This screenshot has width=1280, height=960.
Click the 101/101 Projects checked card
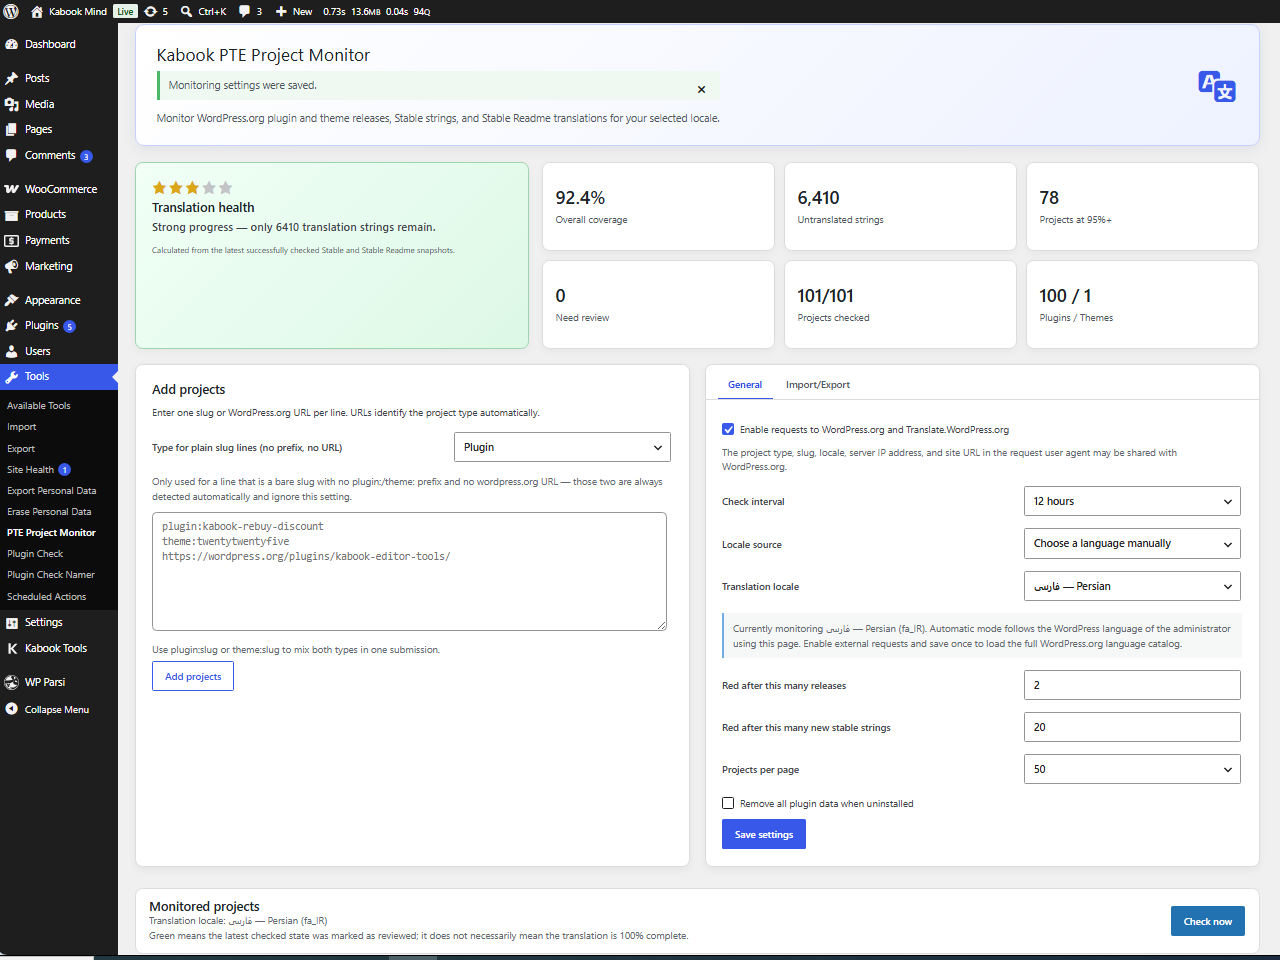point(900,304)
